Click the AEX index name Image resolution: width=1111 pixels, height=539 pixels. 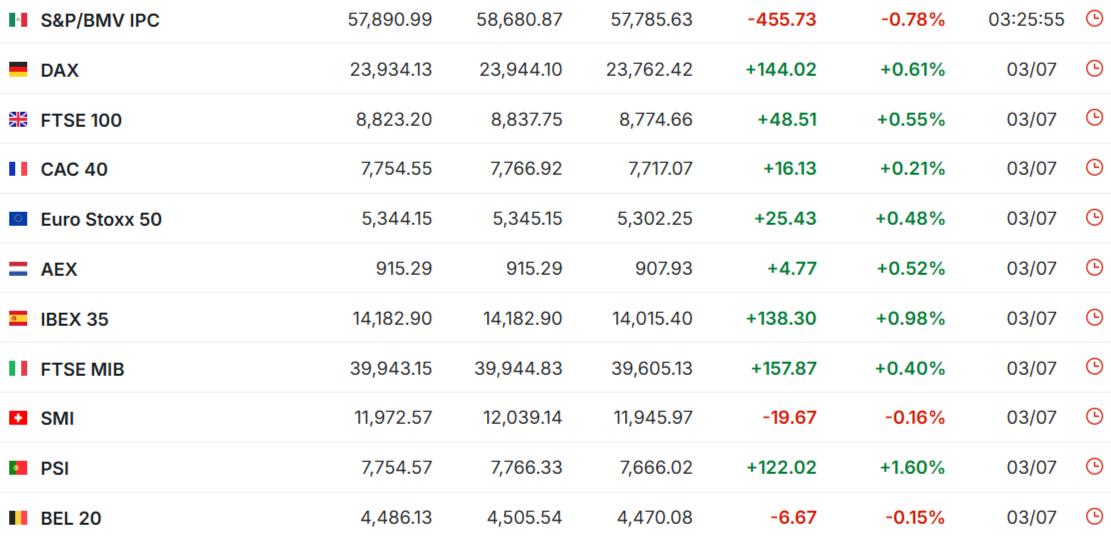(x=59, y=269)
